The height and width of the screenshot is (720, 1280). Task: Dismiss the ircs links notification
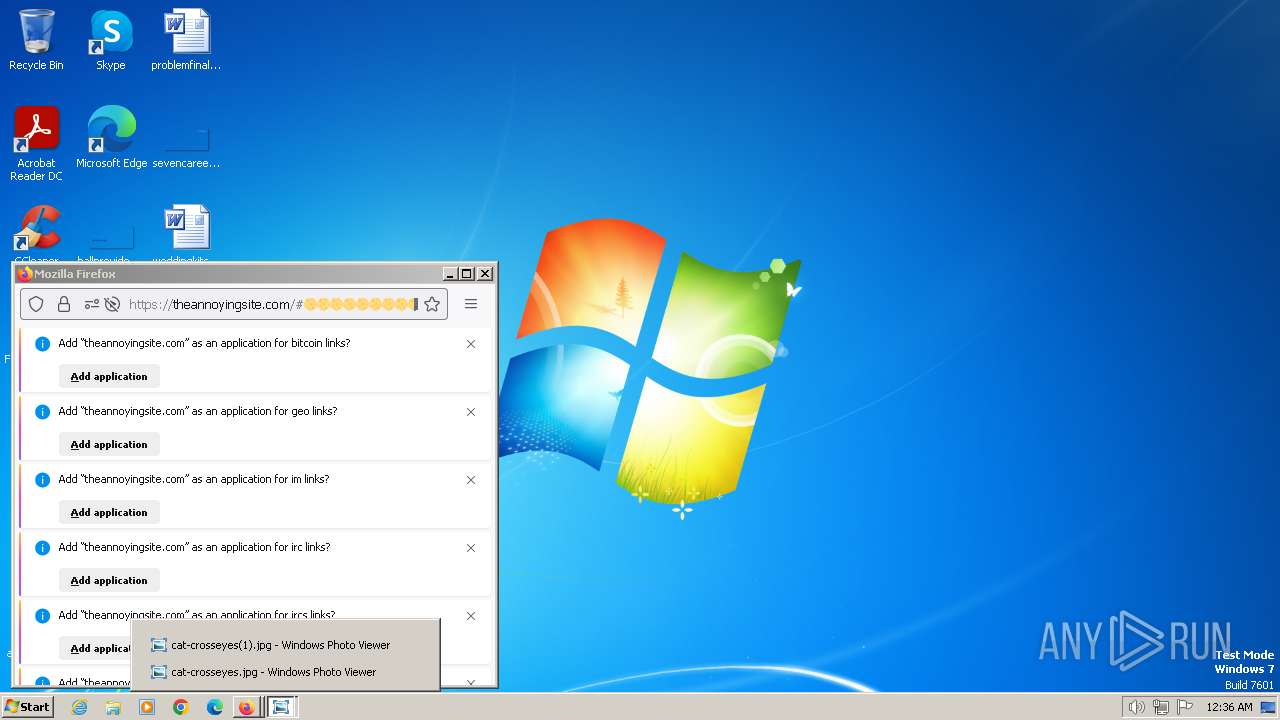point(471,616)
